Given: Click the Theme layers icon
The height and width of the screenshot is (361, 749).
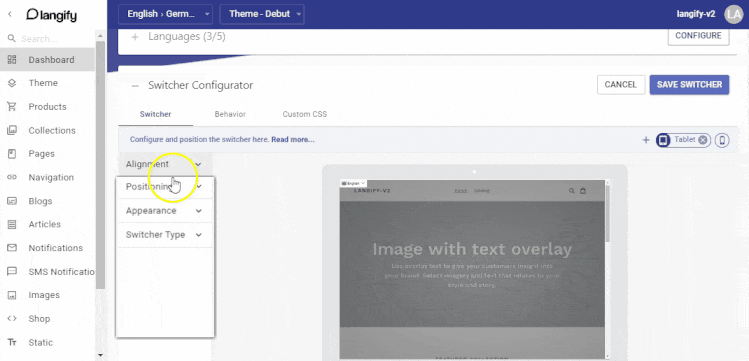Looking at the screenshot, I should click(x=12, y=83).
